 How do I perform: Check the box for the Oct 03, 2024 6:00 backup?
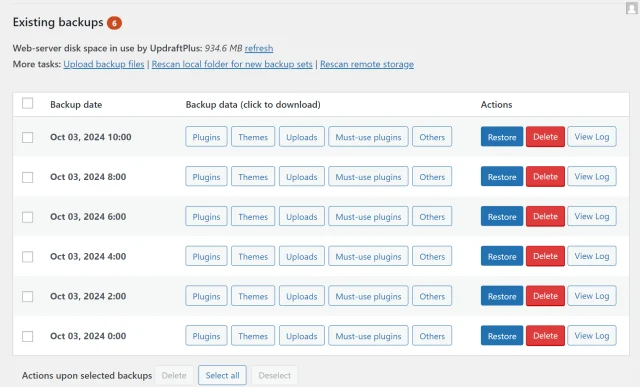27,217
